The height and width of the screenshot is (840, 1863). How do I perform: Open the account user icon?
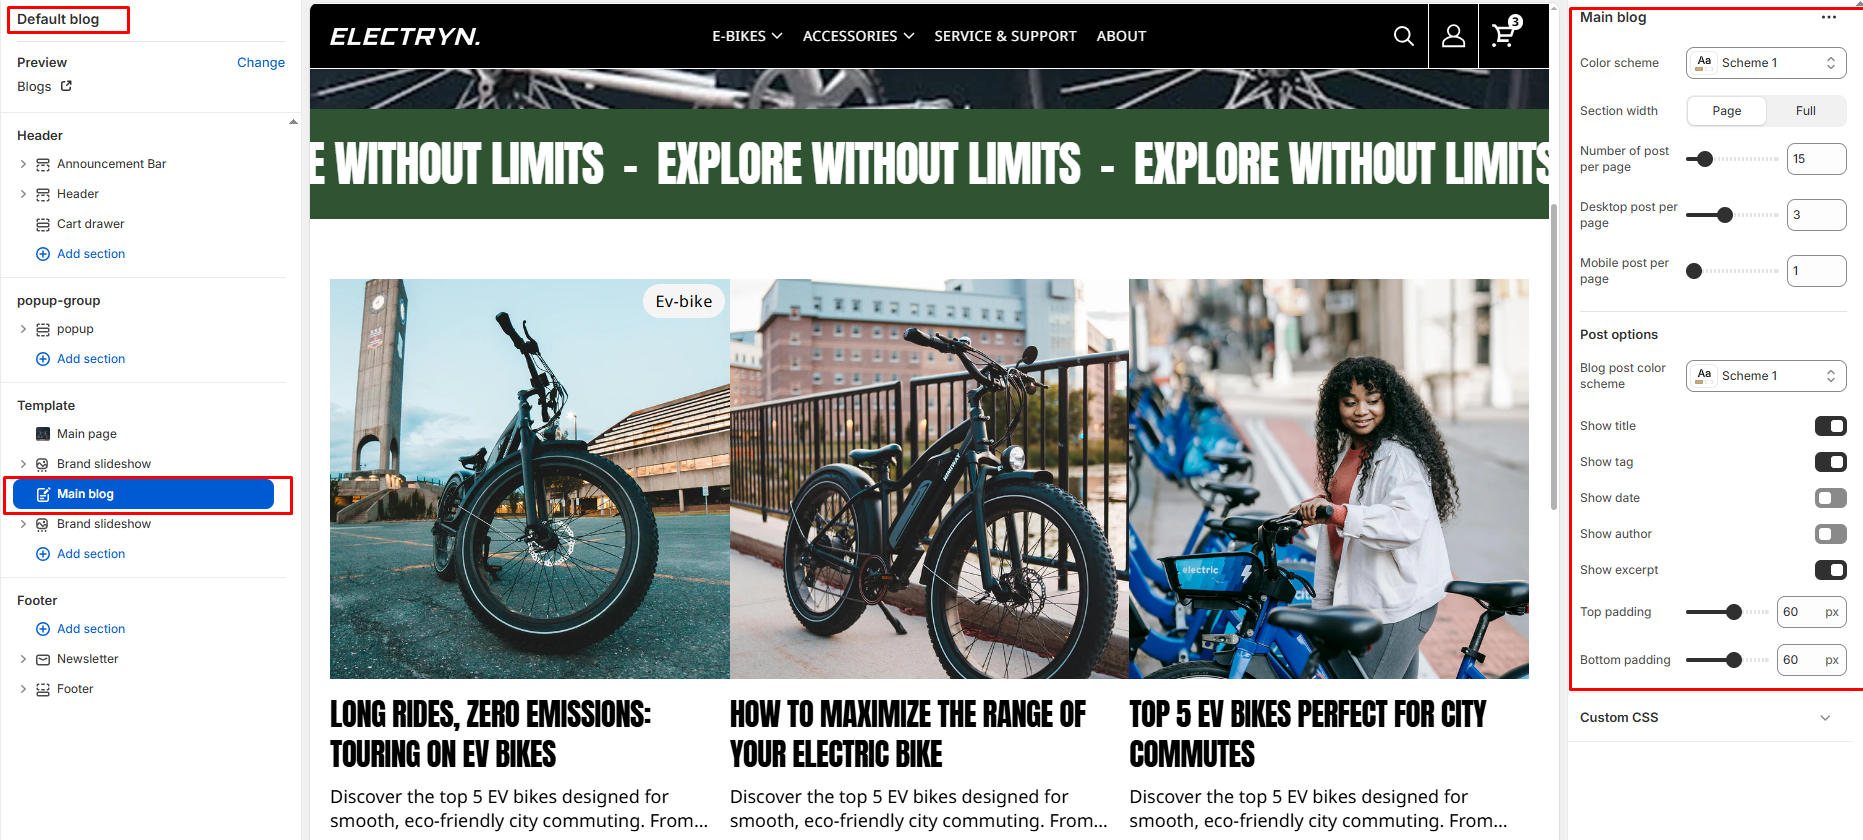pyautogui.click(x=1453, y=36)
